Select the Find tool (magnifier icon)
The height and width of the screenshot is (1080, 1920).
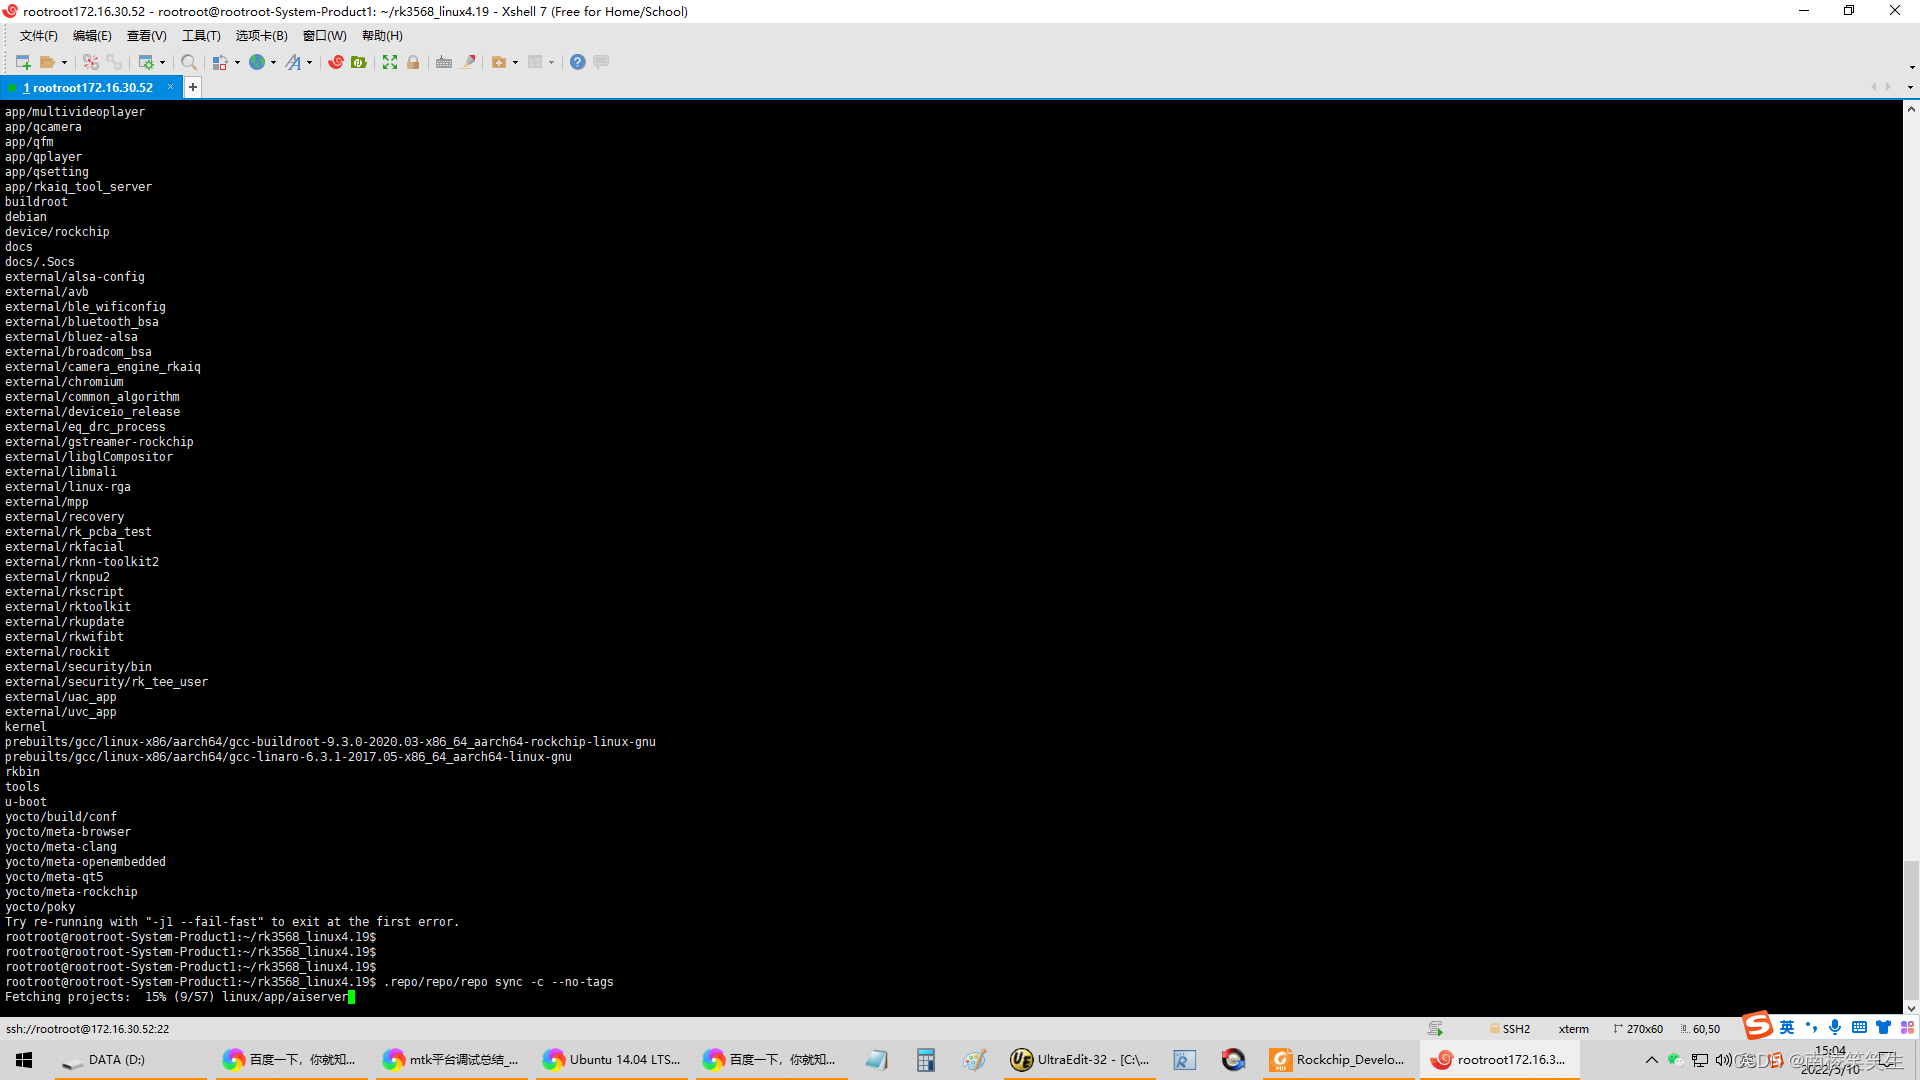tap(190, 62)
